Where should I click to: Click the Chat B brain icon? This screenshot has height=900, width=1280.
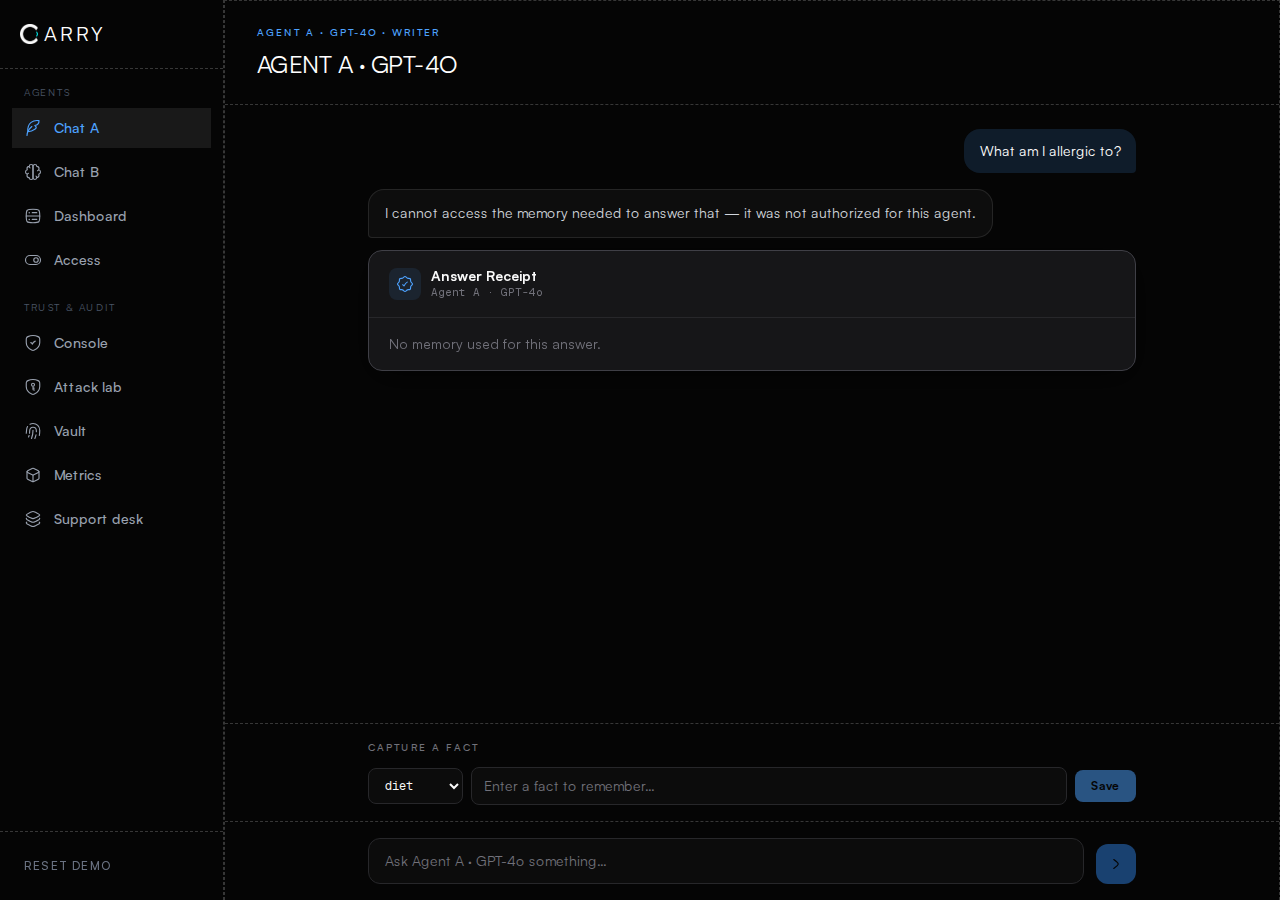[33, 172]
